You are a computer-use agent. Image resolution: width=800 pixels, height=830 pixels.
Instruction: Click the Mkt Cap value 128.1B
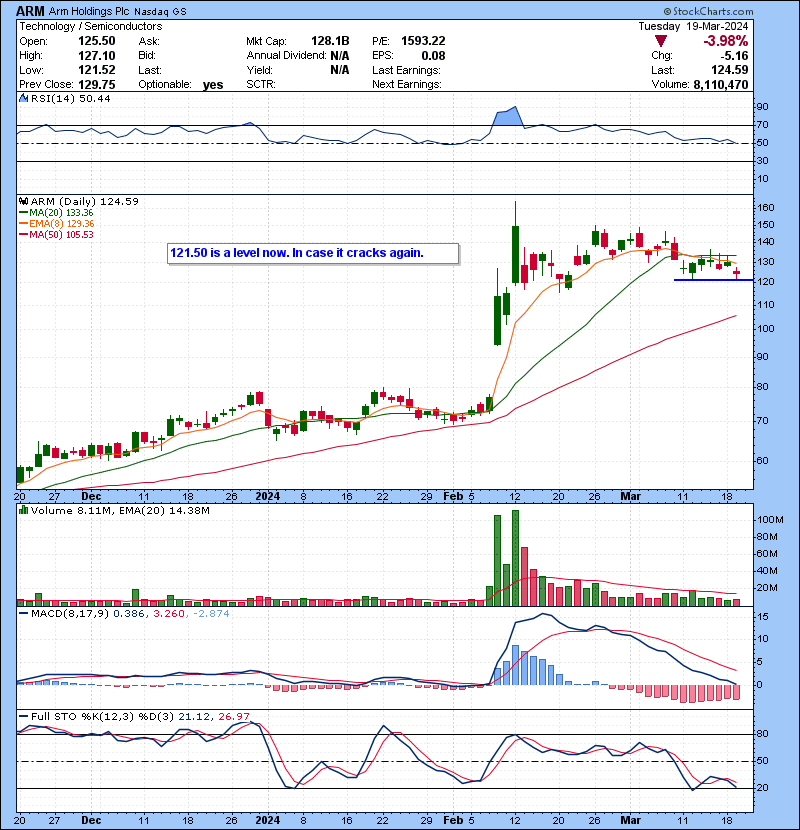pos(330,41)
